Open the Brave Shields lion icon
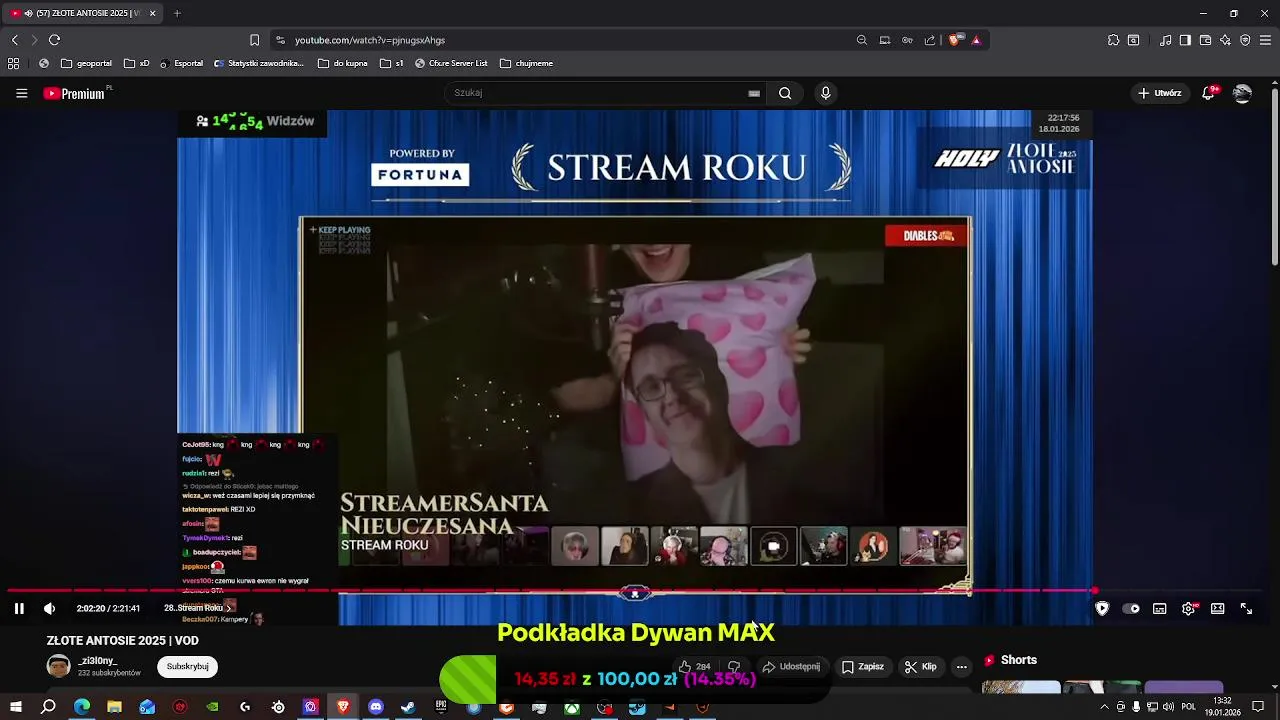The image size is (1280, 720). pos(955,40)
